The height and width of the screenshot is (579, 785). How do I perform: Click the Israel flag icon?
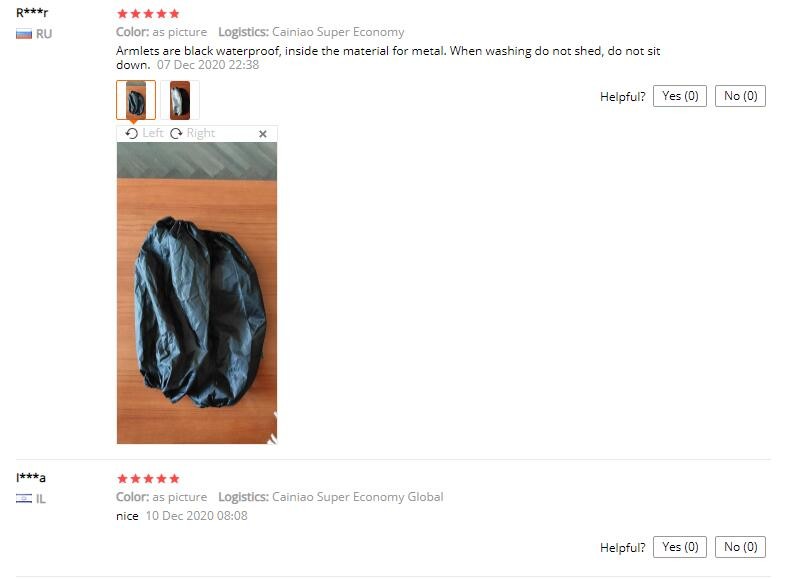point(24,498)
